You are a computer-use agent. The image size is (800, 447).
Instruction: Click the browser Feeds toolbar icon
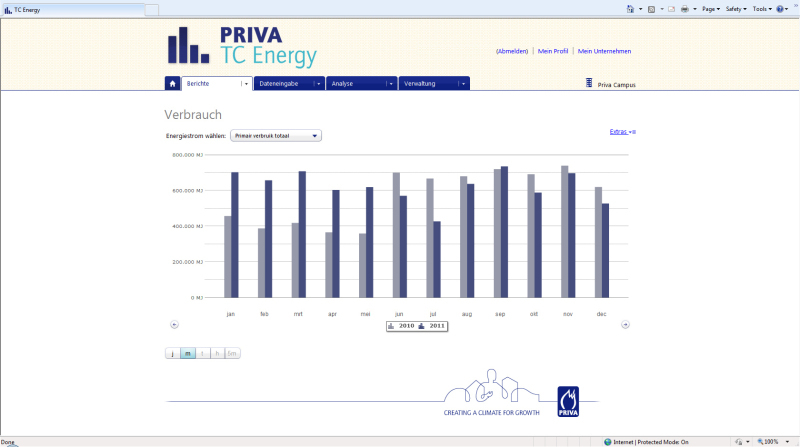[x=652, y=9]
